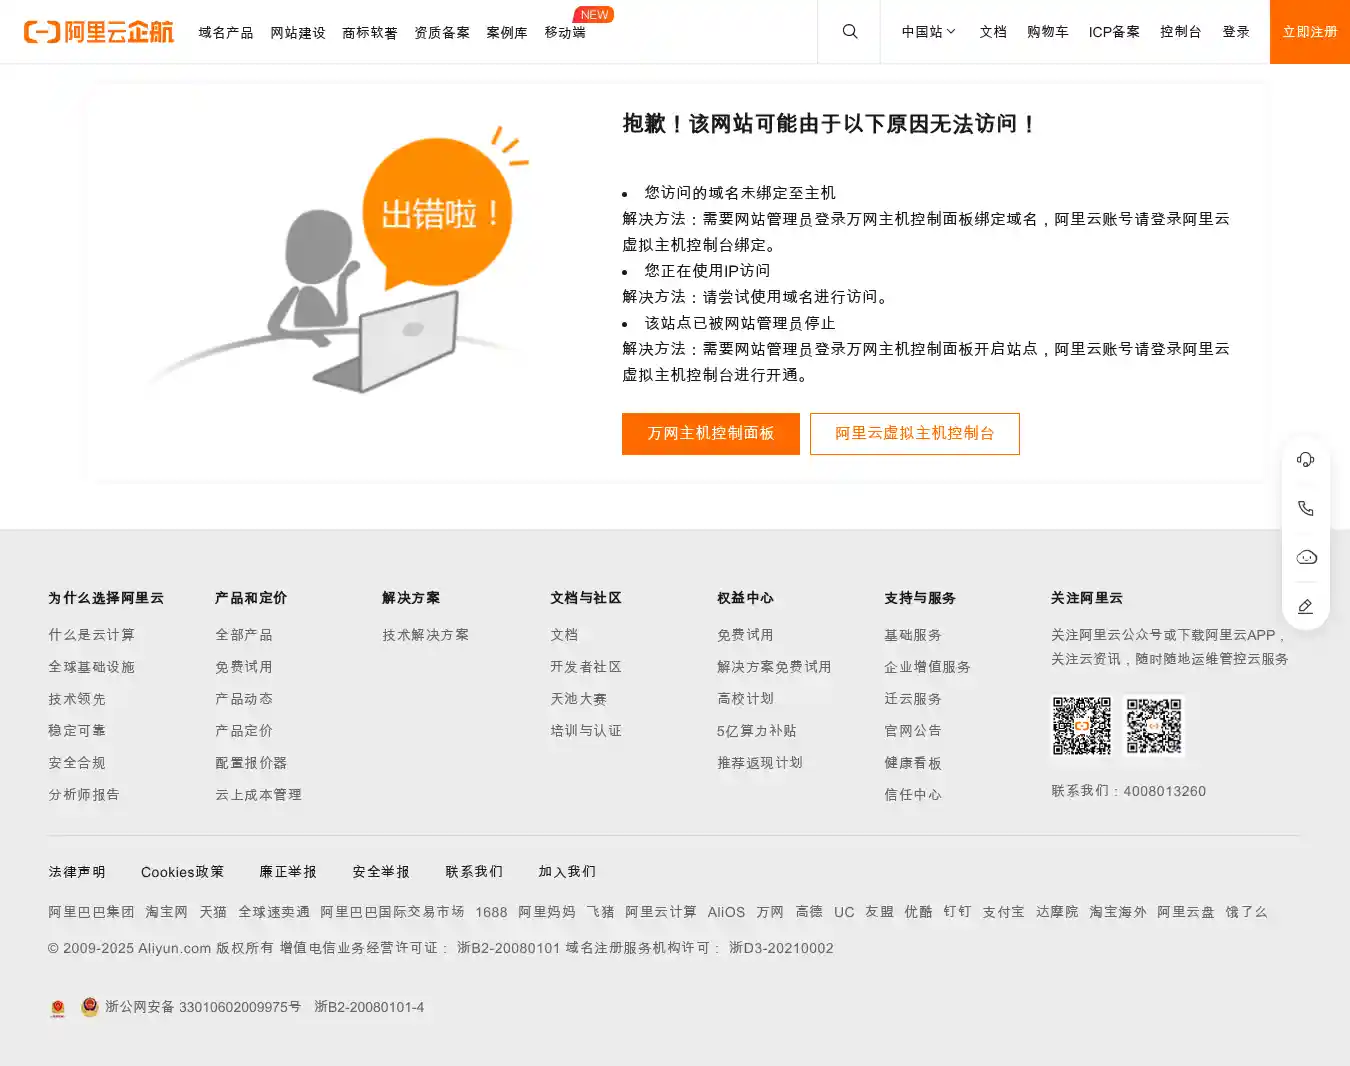Viewport: 1350px width, 1066px height.
Task: Click the police badge filing icon
Action: pos(90,1007)
